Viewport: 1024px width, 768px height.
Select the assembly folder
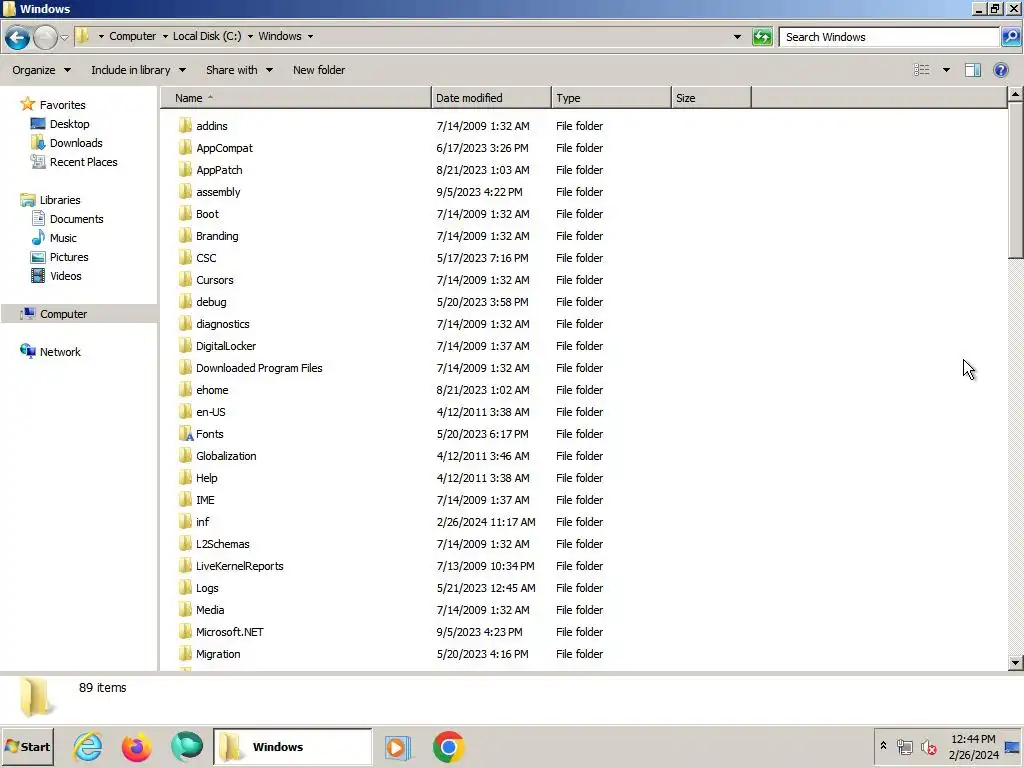[218, 192]
